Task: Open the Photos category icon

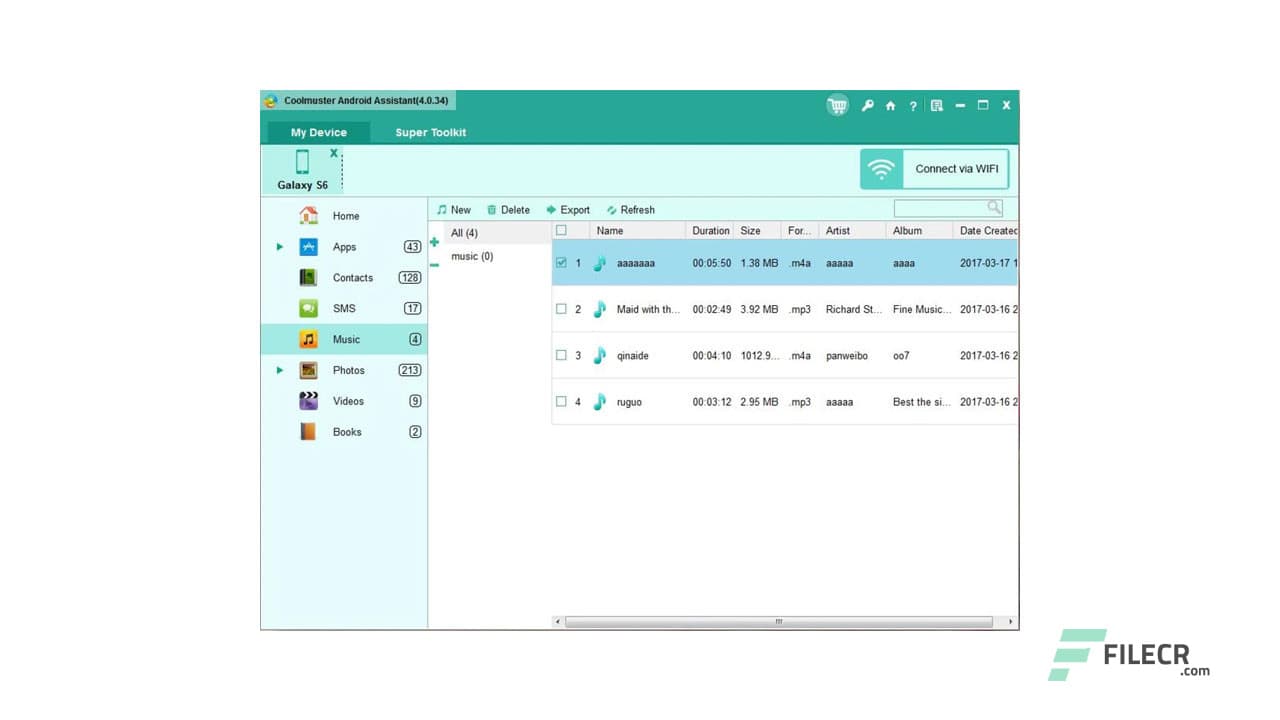Action: (x=308, y=370)
